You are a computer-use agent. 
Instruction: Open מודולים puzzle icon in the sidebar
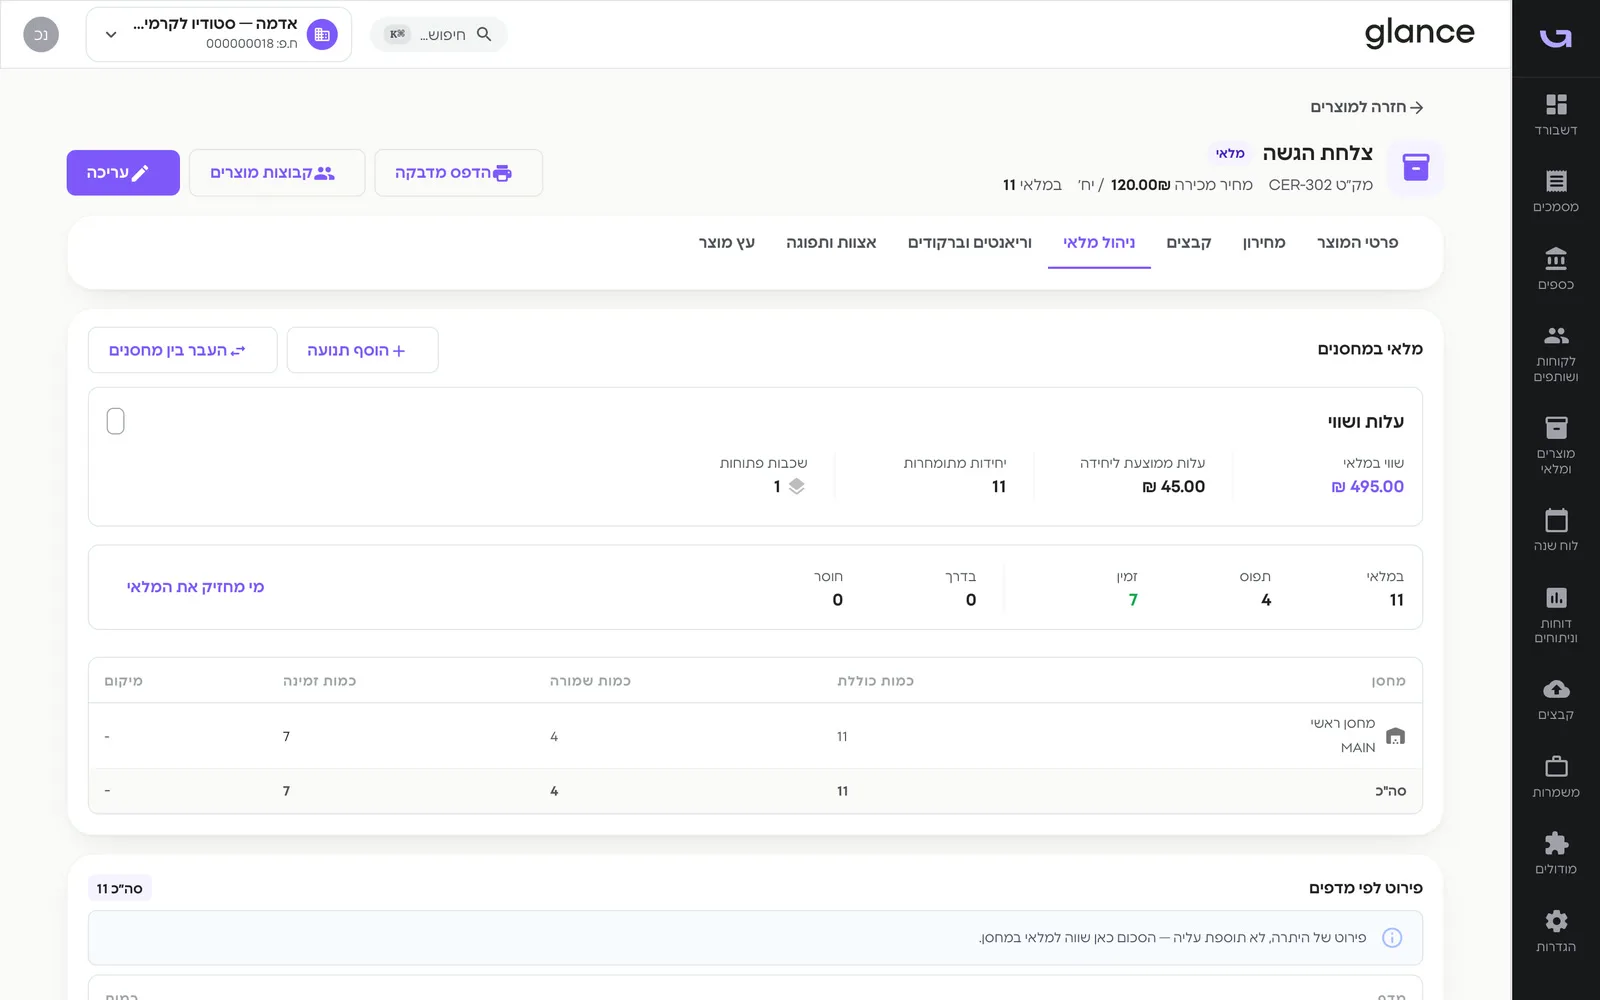pyautogui.click(x=1556, y=854)
